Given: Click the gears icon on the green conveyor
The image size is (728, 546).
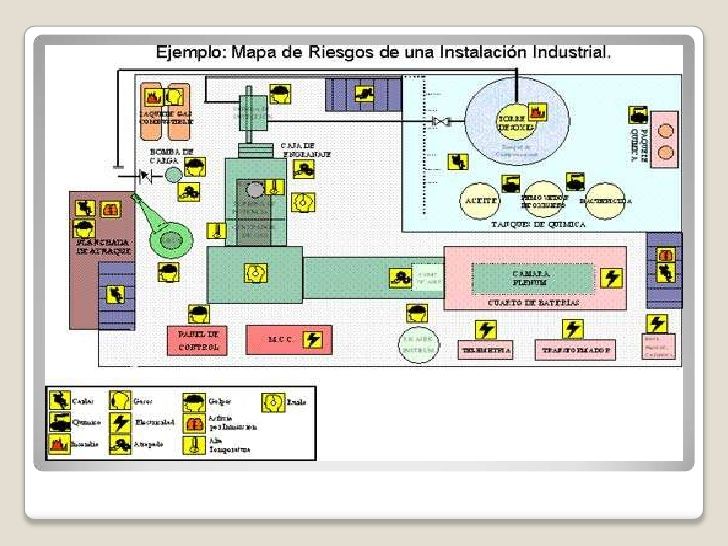Looking at the screenshot, I should point(400,278).
